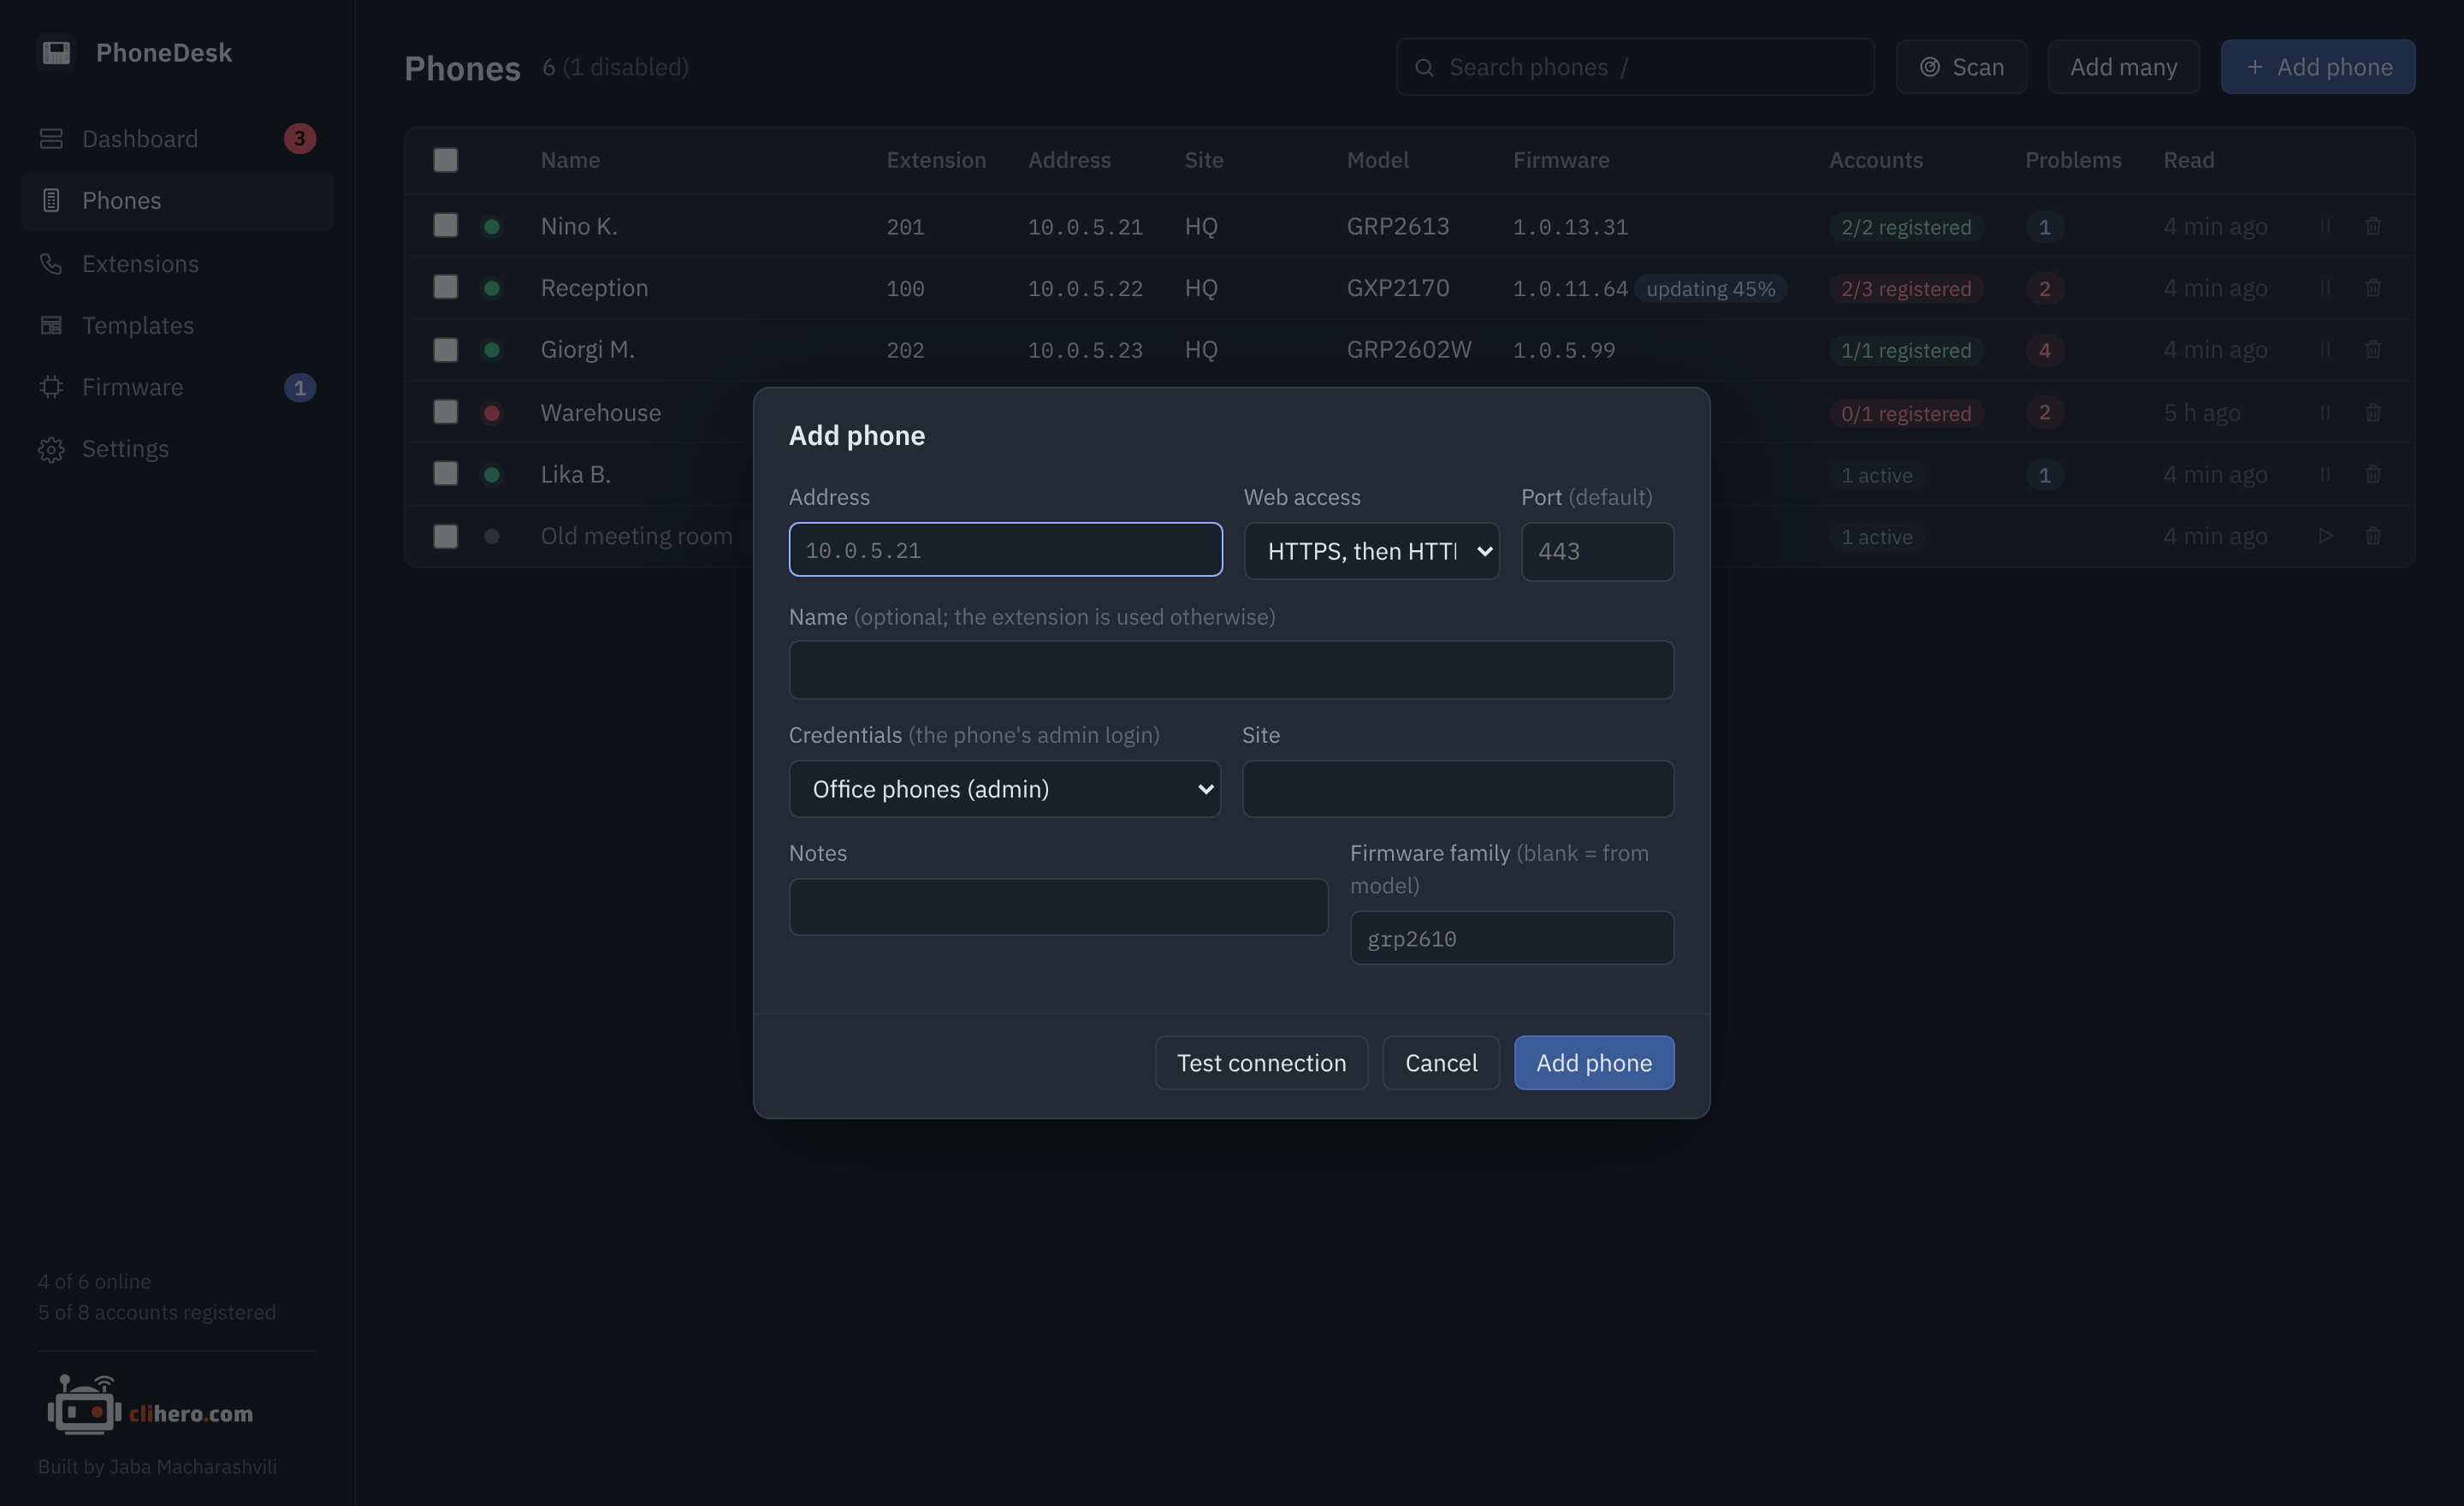Focus the Name input field
2464x1506 pixels.
(1231, 670)
